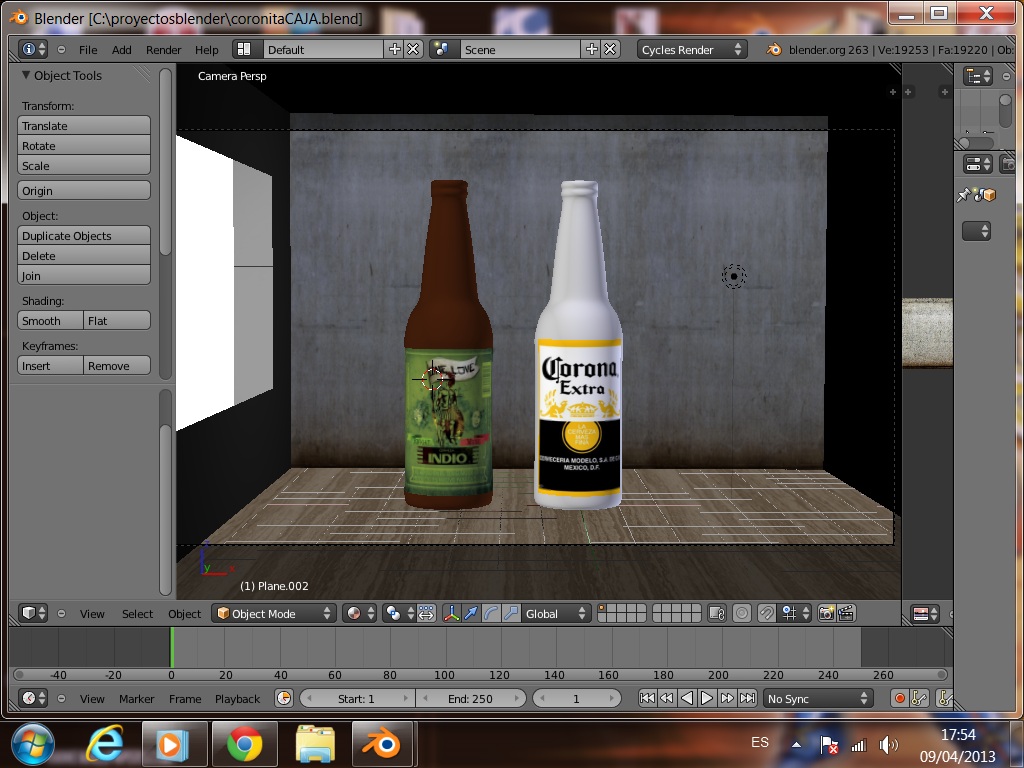Image resolution: width=1024 pixels, height=768 pixels.
Task: Open the Marker menu
Action: click(136, 699)
